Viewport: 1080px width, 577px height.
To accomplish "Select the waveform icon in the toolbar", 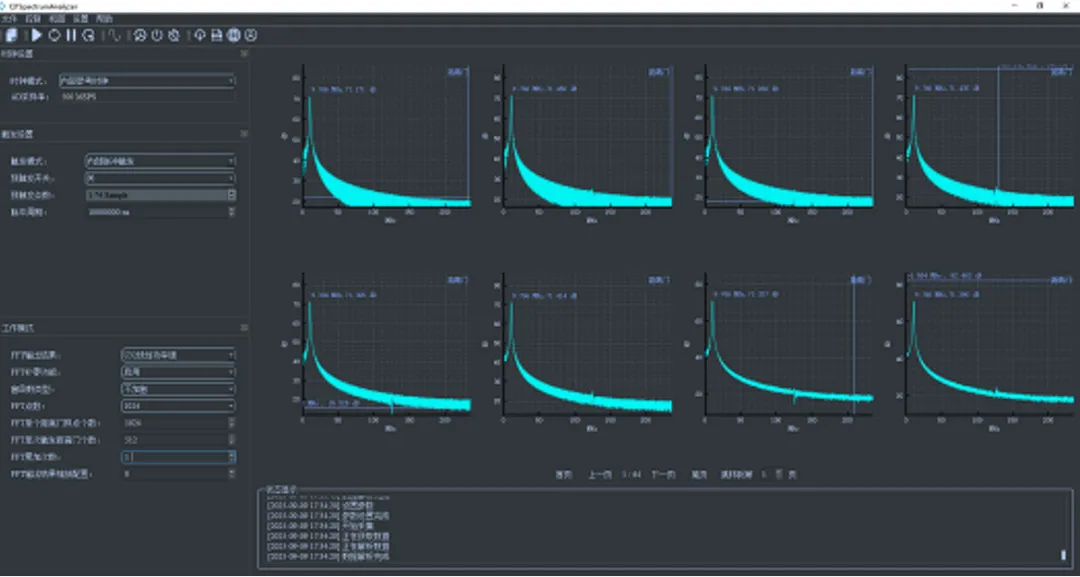I will click(x=115, y=35).
